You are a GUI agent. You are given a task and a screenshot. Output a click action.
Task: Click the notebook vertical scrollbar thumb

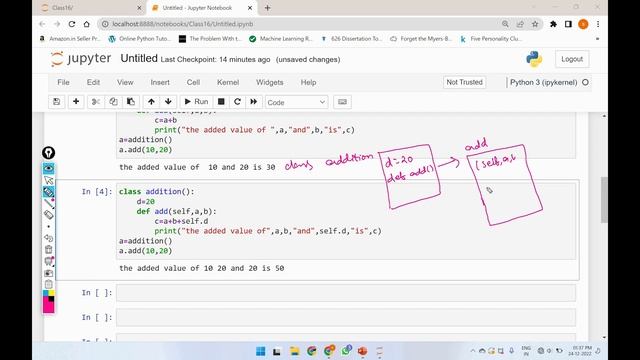pyautogui.click(x=604, y=200)
